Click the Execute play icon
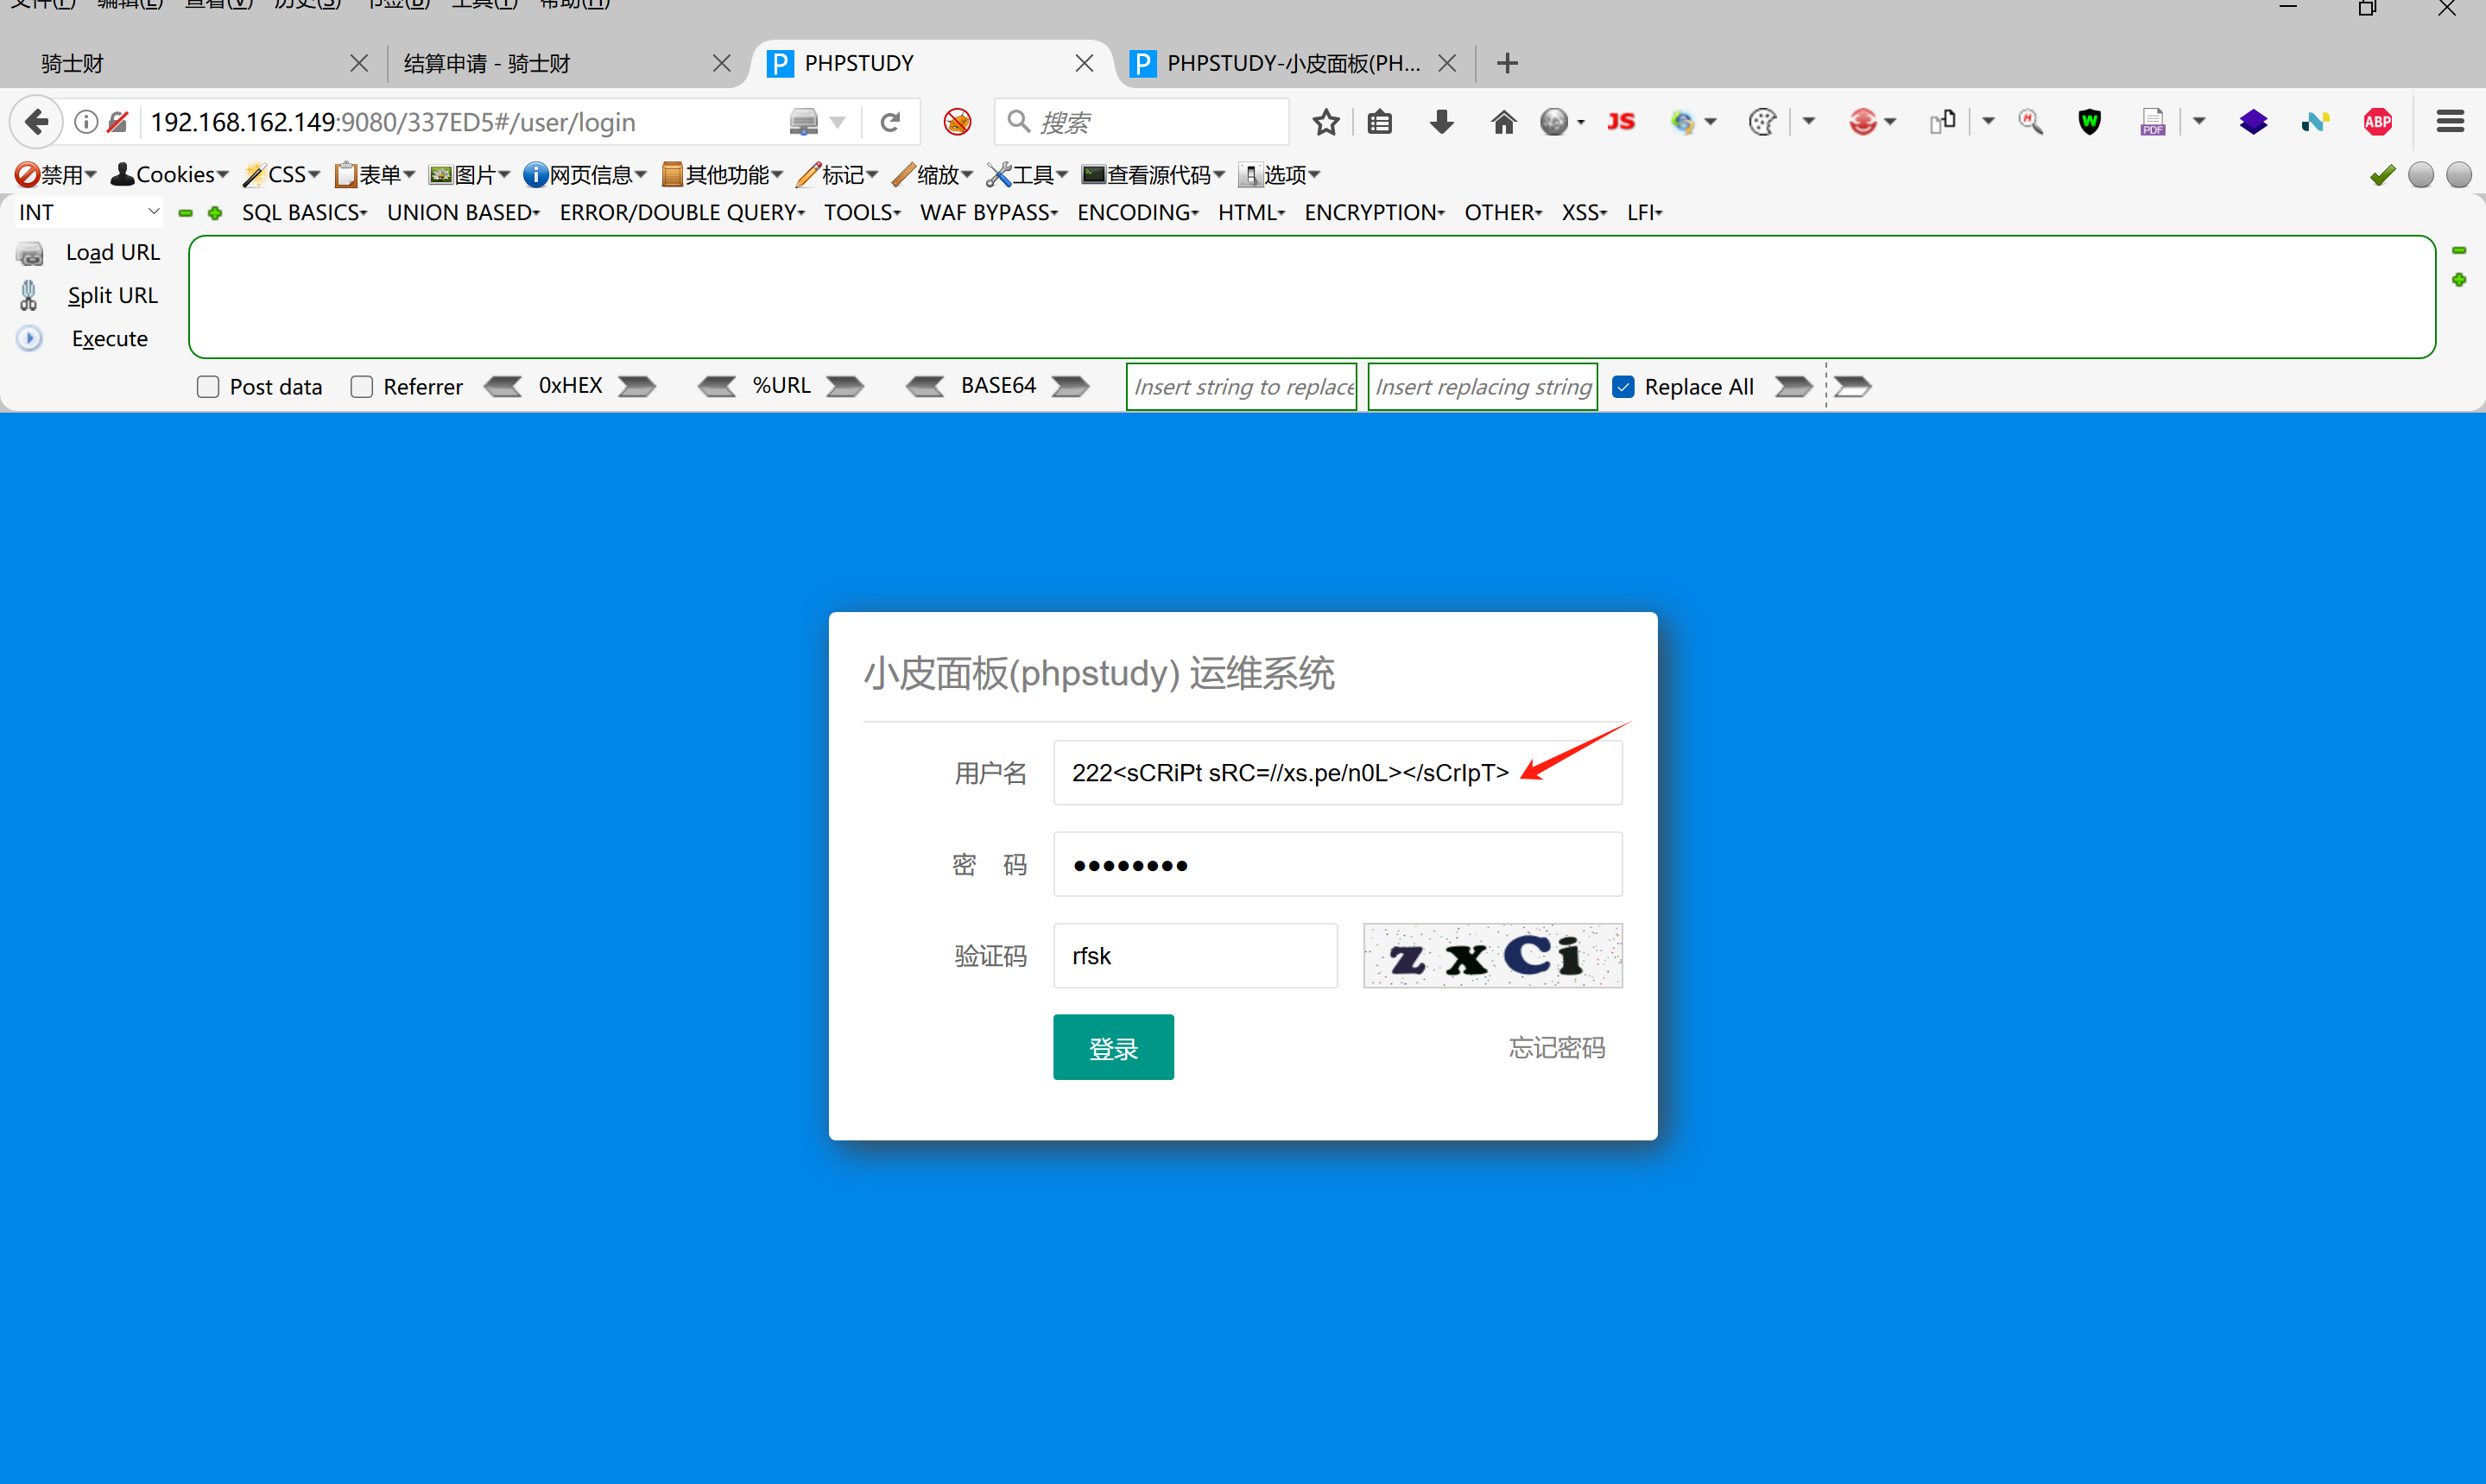Image resolution: width=2486 pixels, height=1484 pixels. click(30, 339)
